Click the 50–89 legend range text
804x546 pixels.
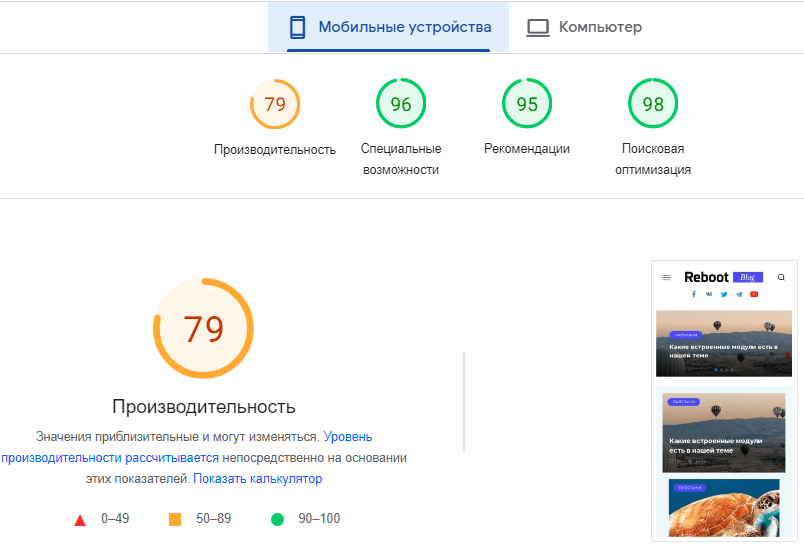click(213, 518)
